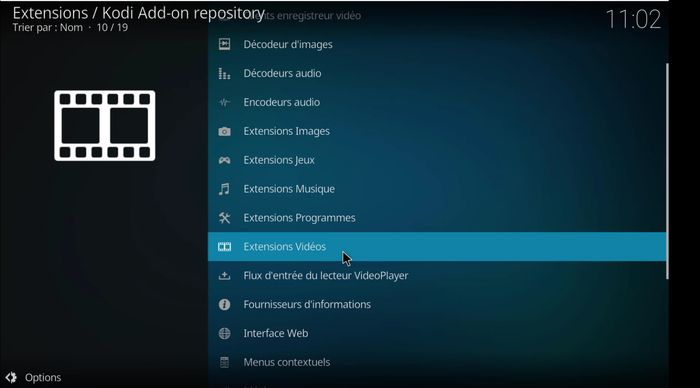Screen dimensions: 700x388
Task: Open Décodeurs audio category
Action: click(438, 73)
